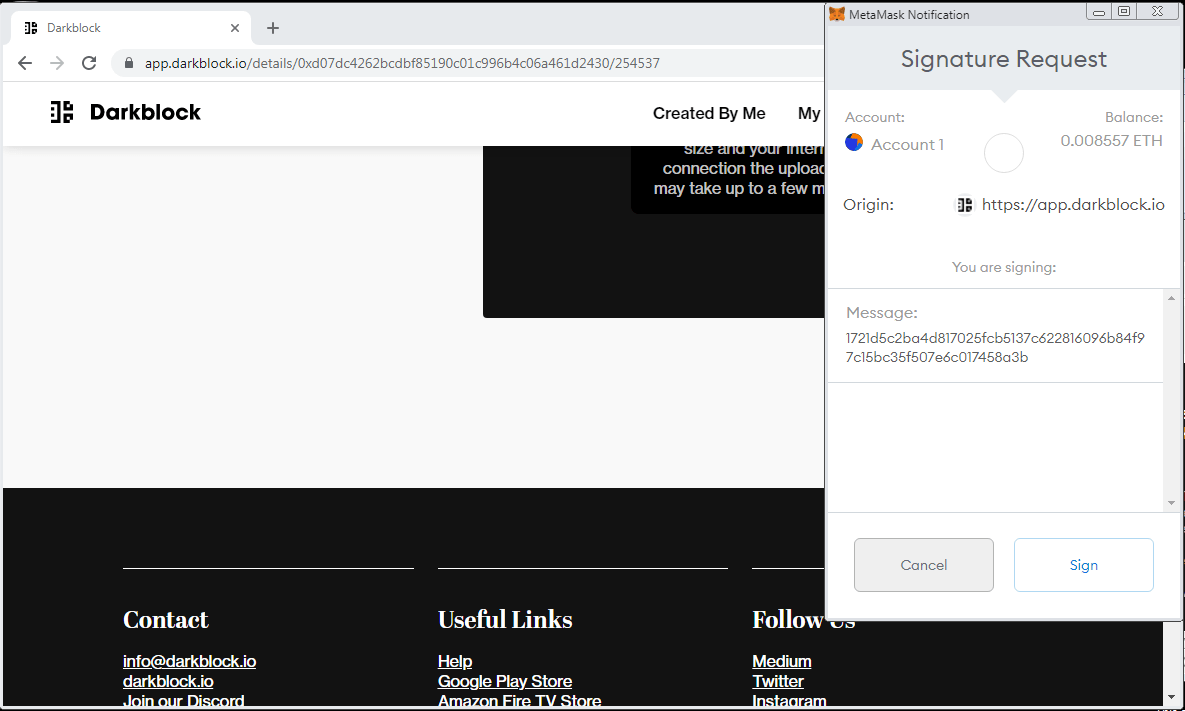Open the Medium link

pos(781,661)
